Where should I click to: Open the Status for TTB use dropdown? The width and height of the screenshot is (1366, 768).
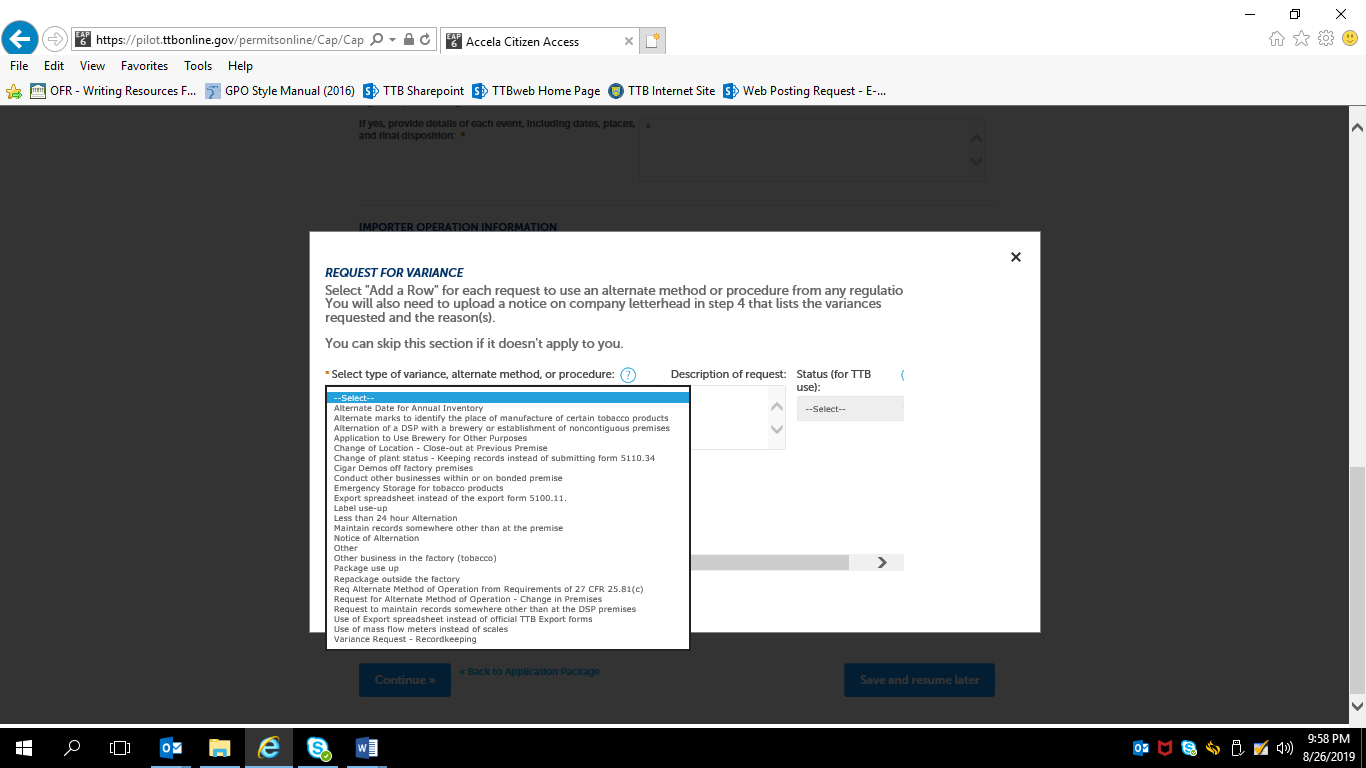pyautogui.click(x=850, y=409)
